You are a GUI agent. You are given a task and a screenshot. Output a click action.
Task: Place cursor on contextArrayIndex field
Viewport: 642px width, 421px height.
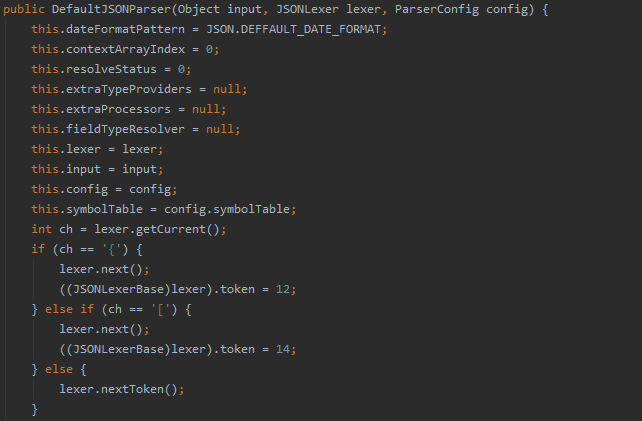117,49
